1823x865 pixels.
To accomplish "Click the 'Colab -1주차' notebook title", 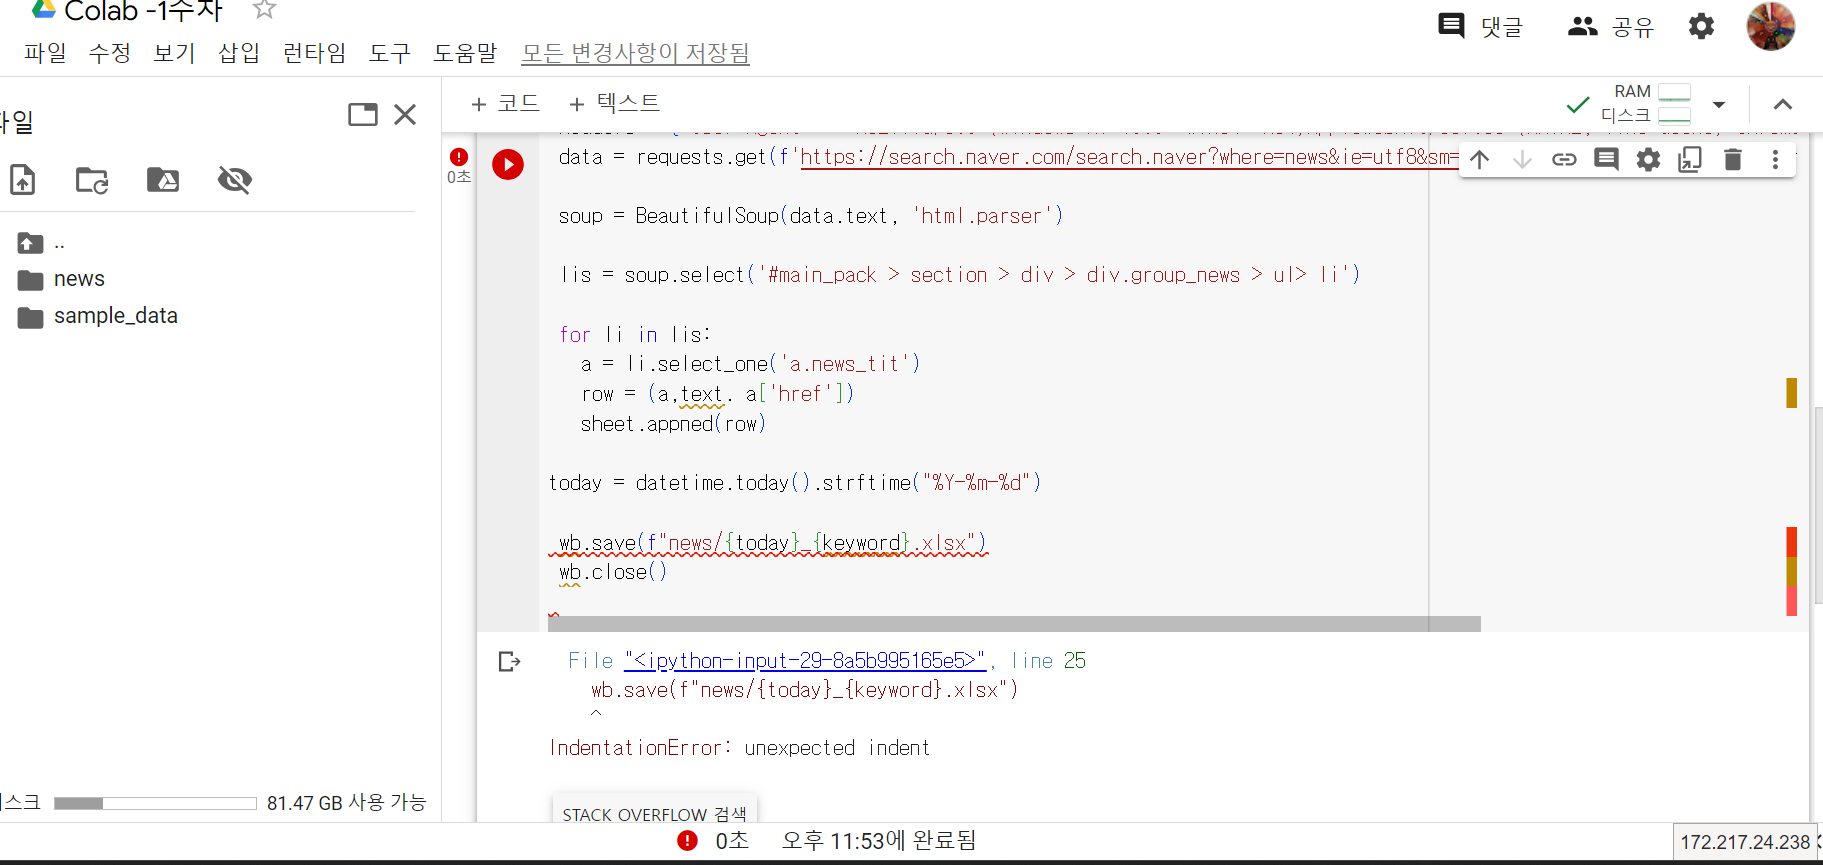I will (144, 11).
